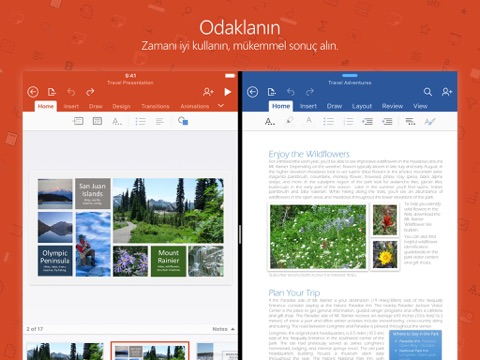This screenshot has width=480, height=360.
Task: Open text alignment options in PowerPoint
Action: click(160, 121)
